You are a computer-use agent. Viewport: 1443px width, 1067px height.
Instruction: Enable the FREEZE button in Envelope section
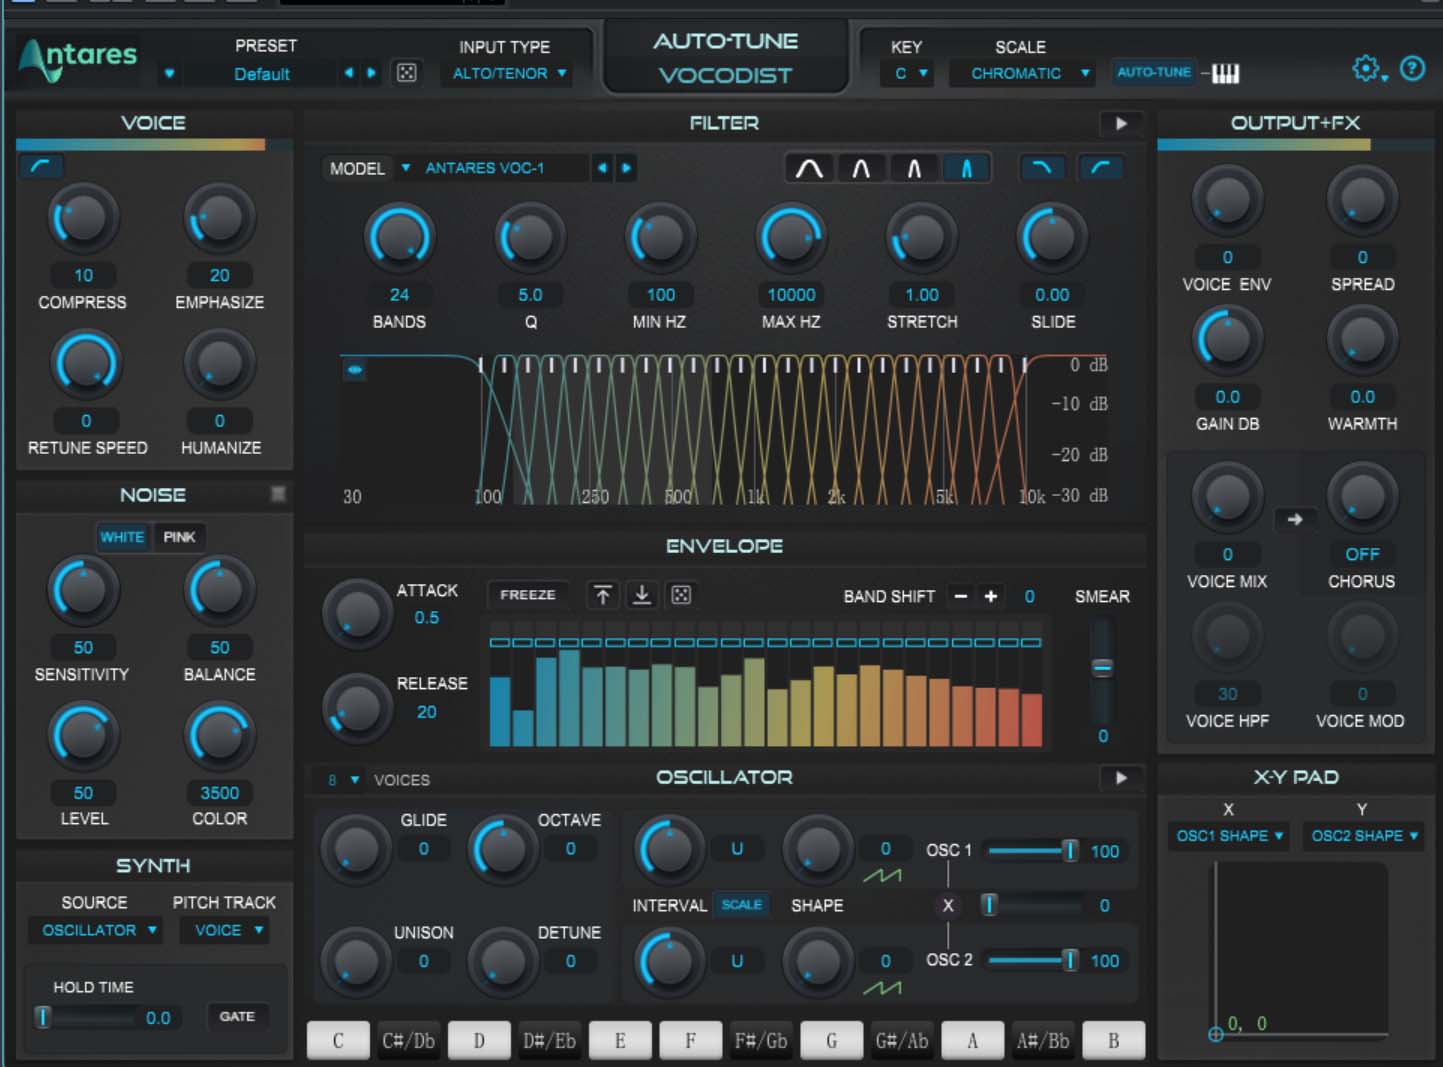pos(527,594)
